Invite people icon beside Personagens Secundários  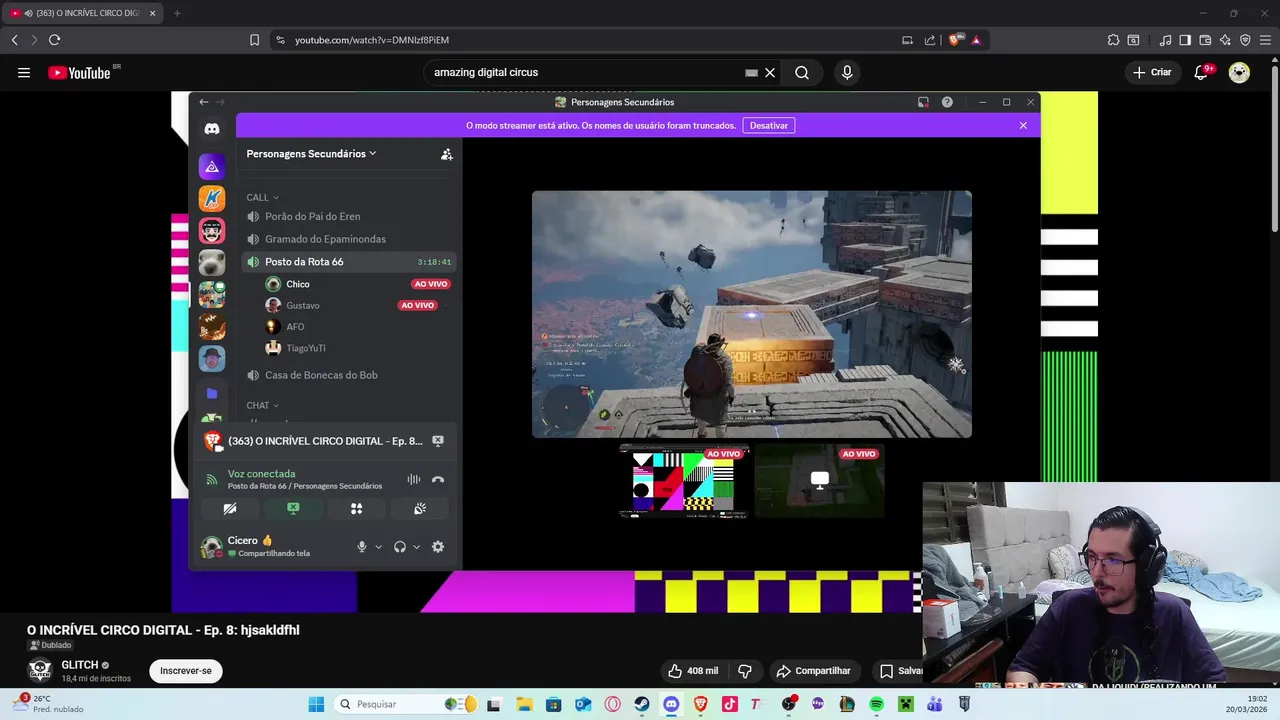point(447,154)
